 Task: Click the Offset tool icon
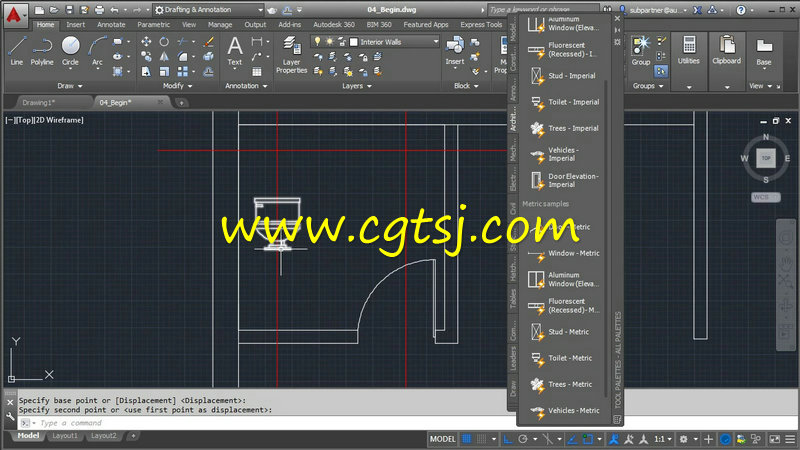click(x=208, y=71)
